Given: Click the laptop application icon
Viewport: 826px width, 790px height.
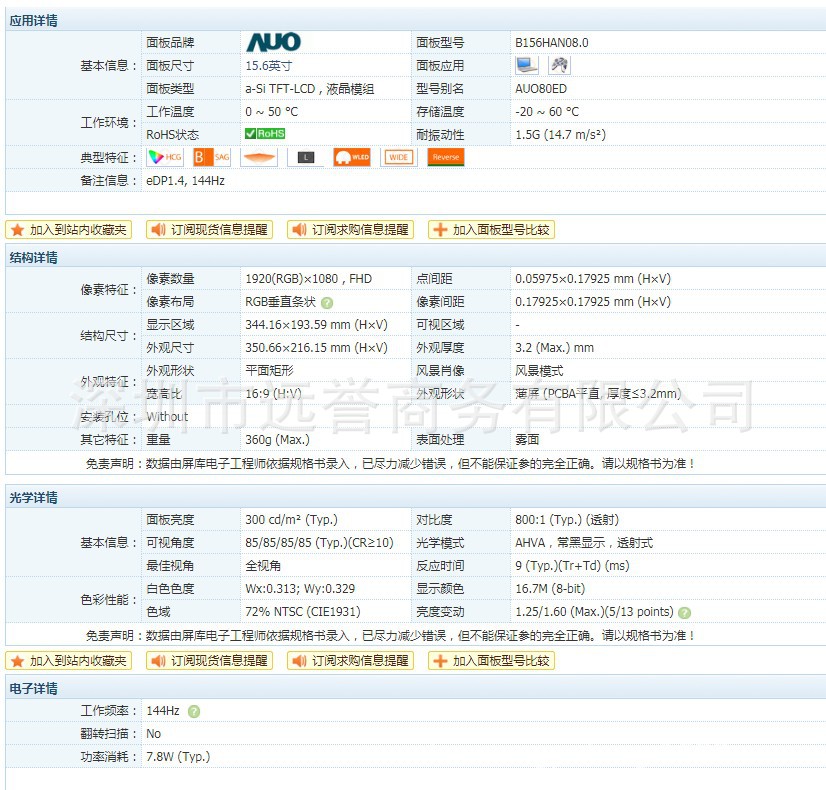Looking at the screenshot, I should [x=527, y=66].
